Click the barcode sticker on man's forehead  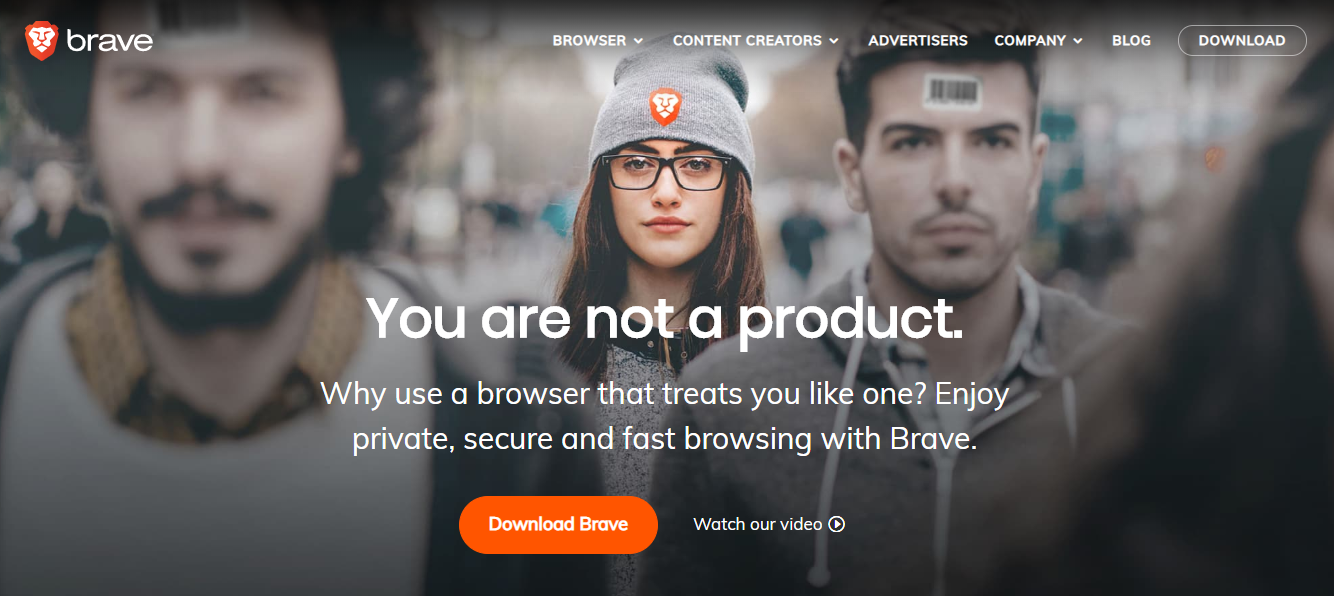coord(951,92)
